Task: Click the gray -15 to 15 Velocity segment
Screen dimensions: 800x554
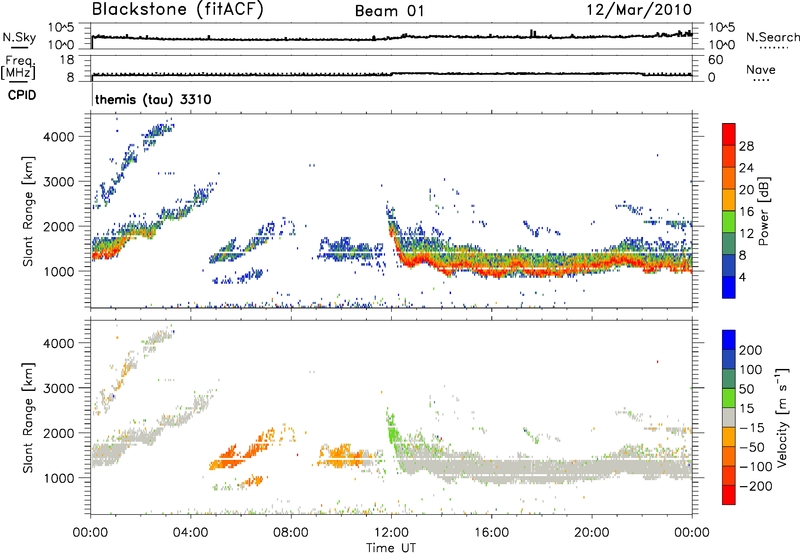Action: (x=729, y=417)
